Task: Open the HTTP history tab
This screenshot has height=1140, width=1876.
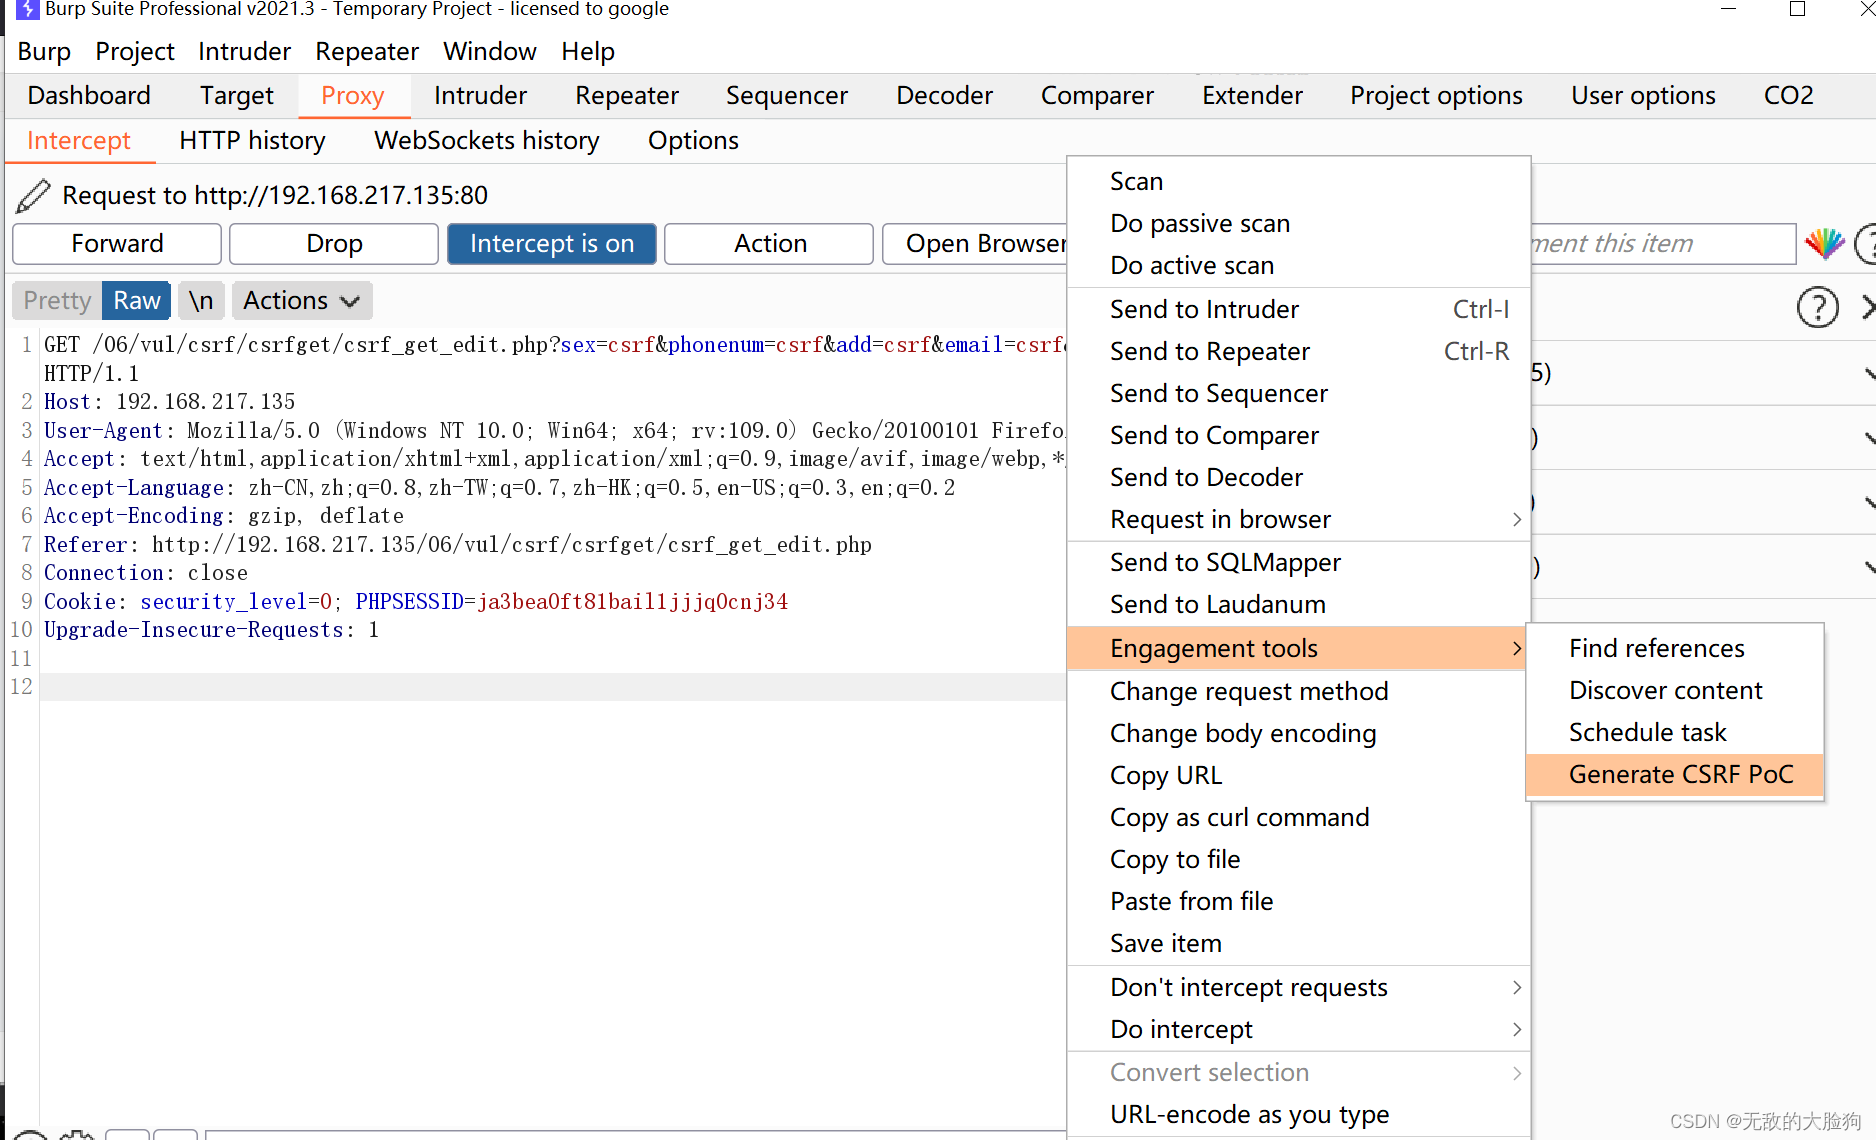Action: tap(253, 141)
